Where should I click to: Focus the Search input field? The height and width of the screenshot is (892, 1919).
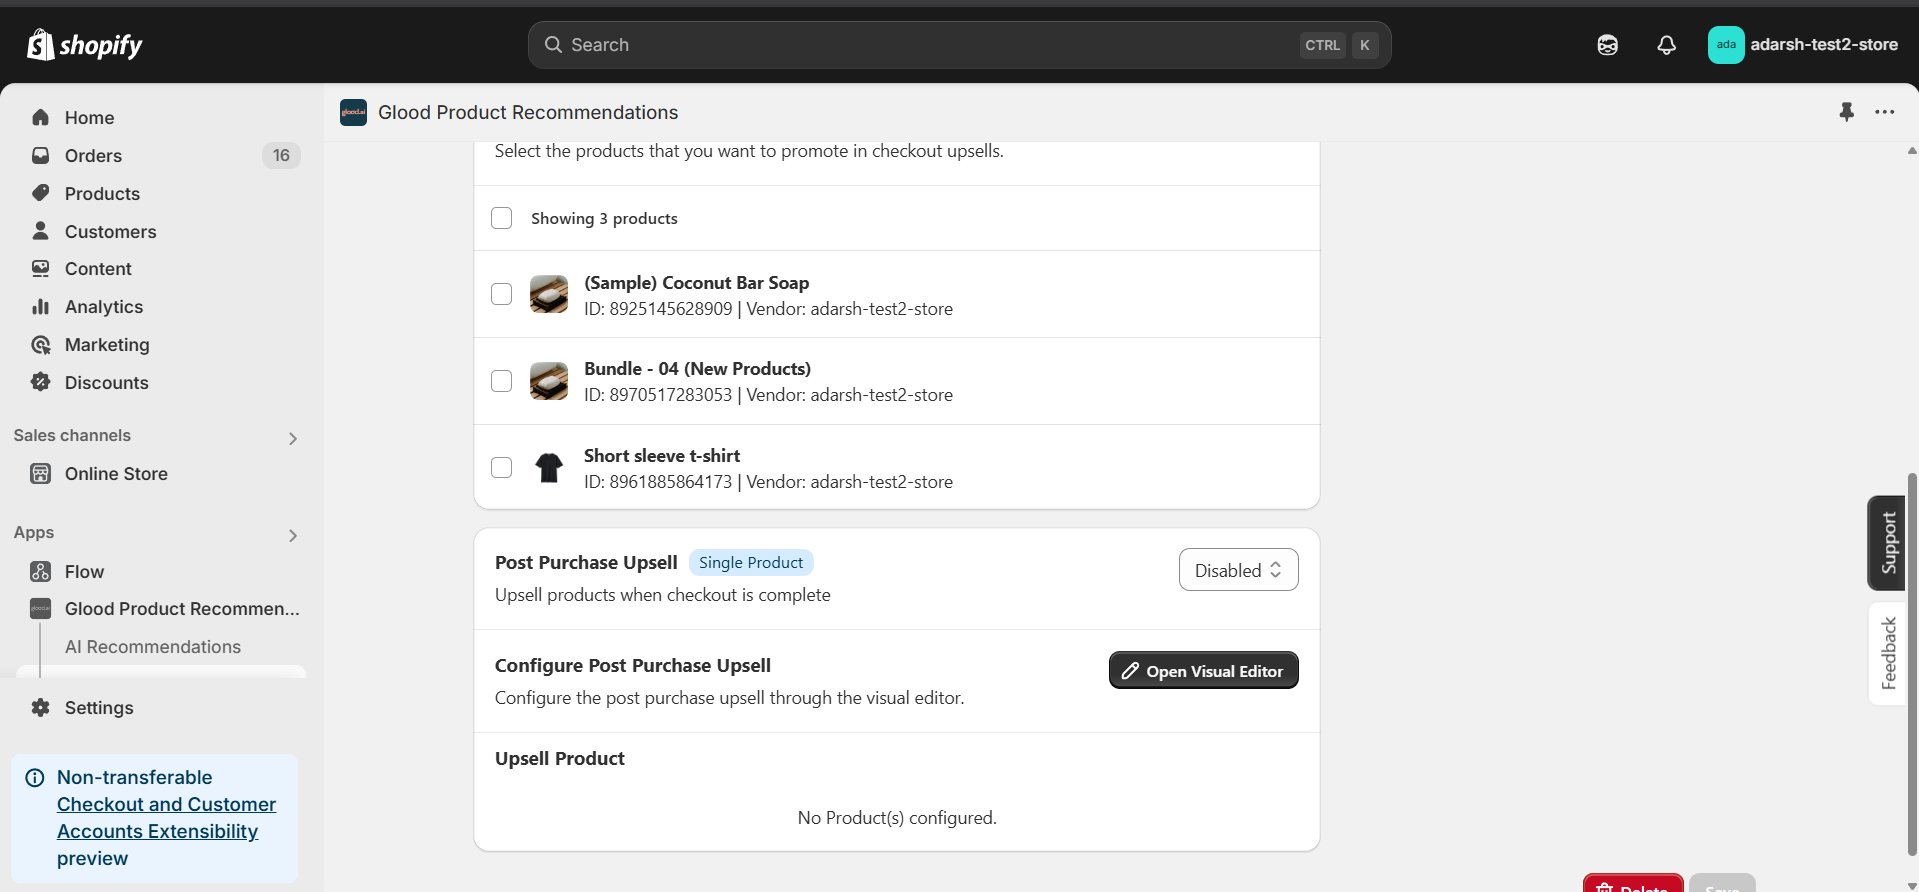click(x=930, y=45)
